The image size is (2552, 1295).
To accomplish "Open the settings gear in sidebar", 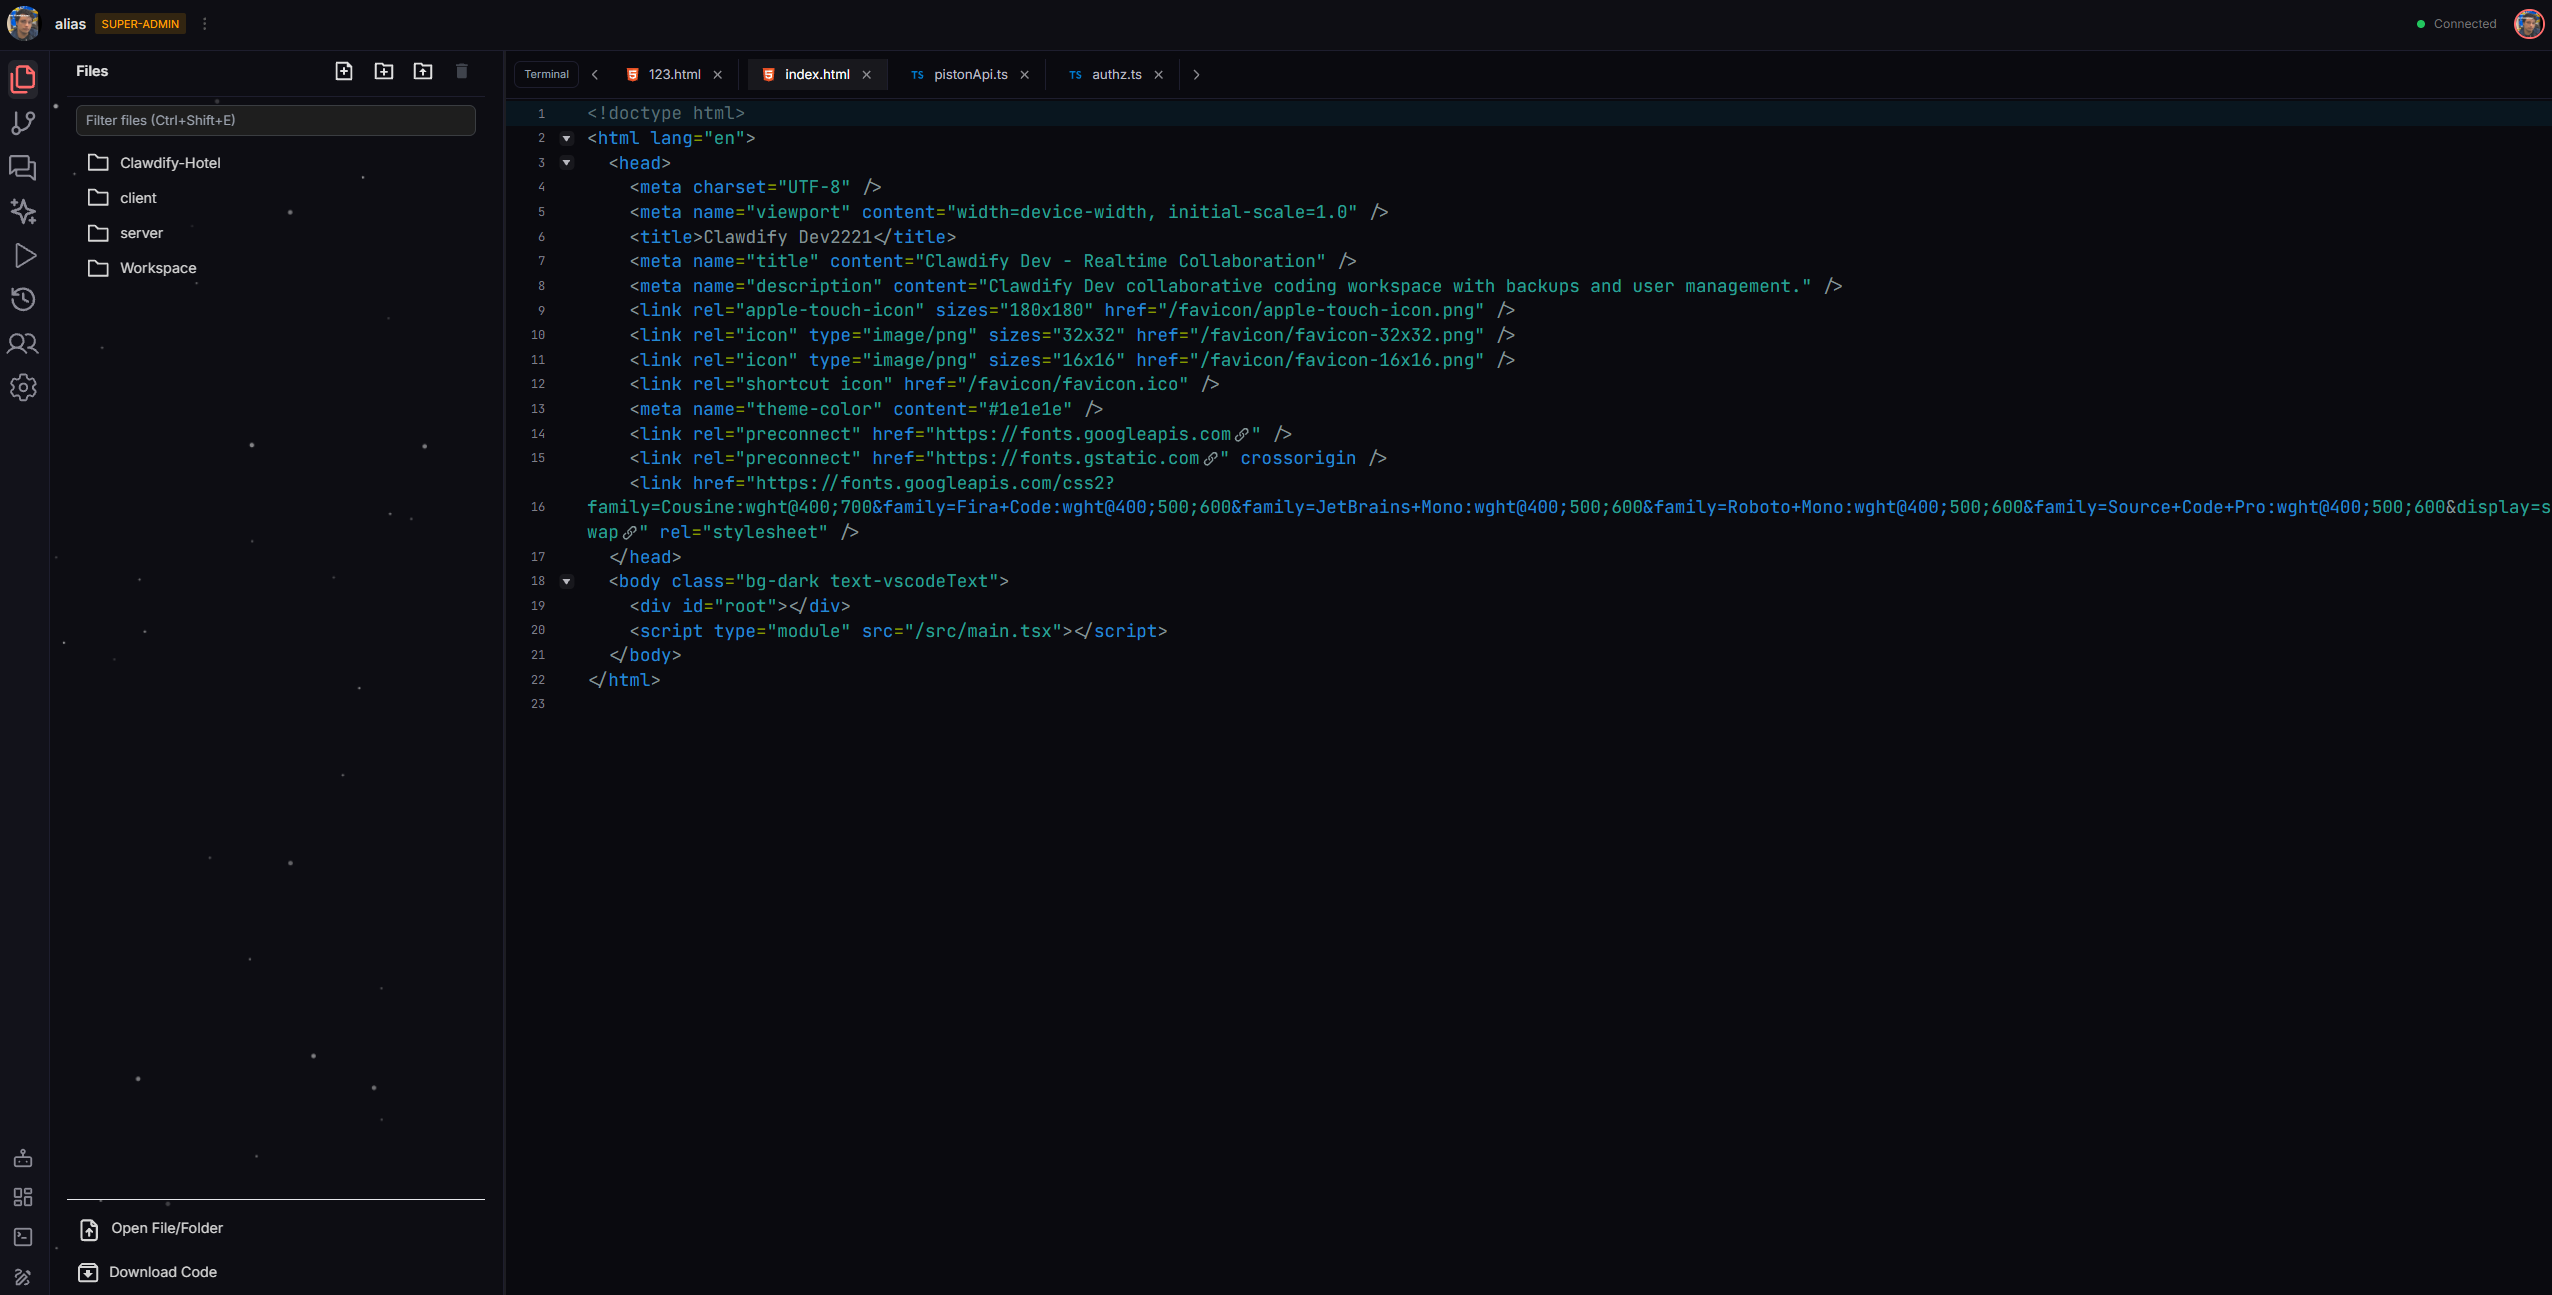I will click(23, 388).
